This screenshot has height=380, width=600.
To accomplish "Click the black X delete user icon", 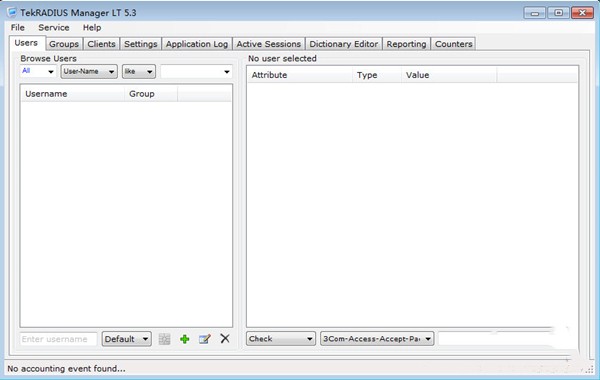I will [x=225, y=338].
